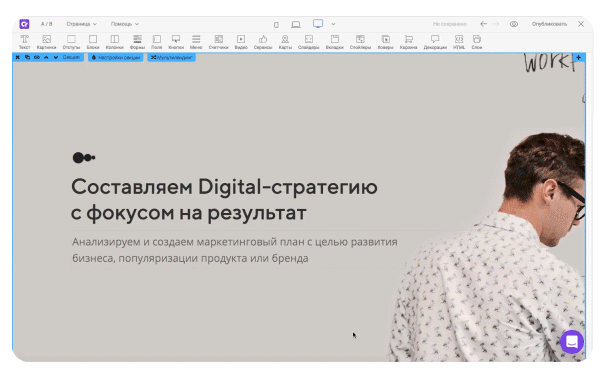
Task: Select the Слайдеры sliders tool
Action: click(x=308, y=42)
